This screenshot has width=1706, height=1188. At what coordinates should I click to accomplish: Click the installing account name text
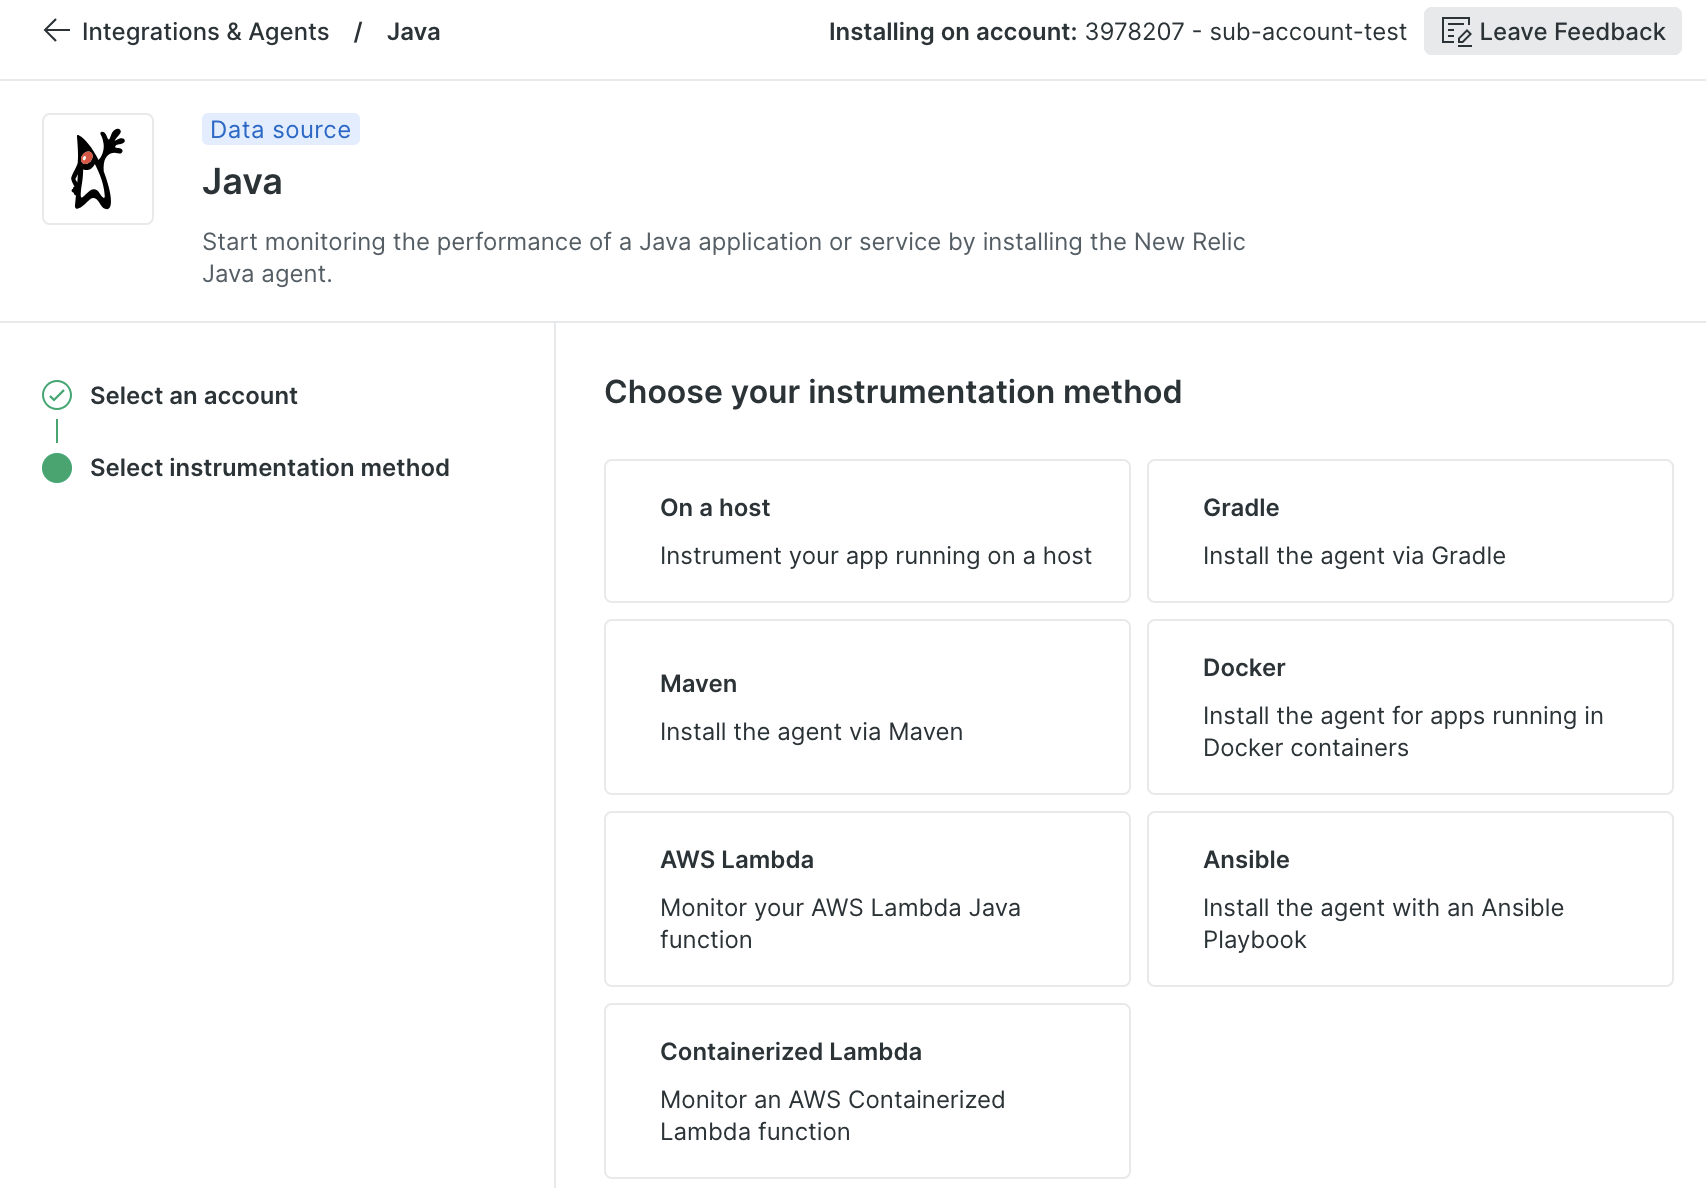pyautogui.click(x=1245, y=32)
